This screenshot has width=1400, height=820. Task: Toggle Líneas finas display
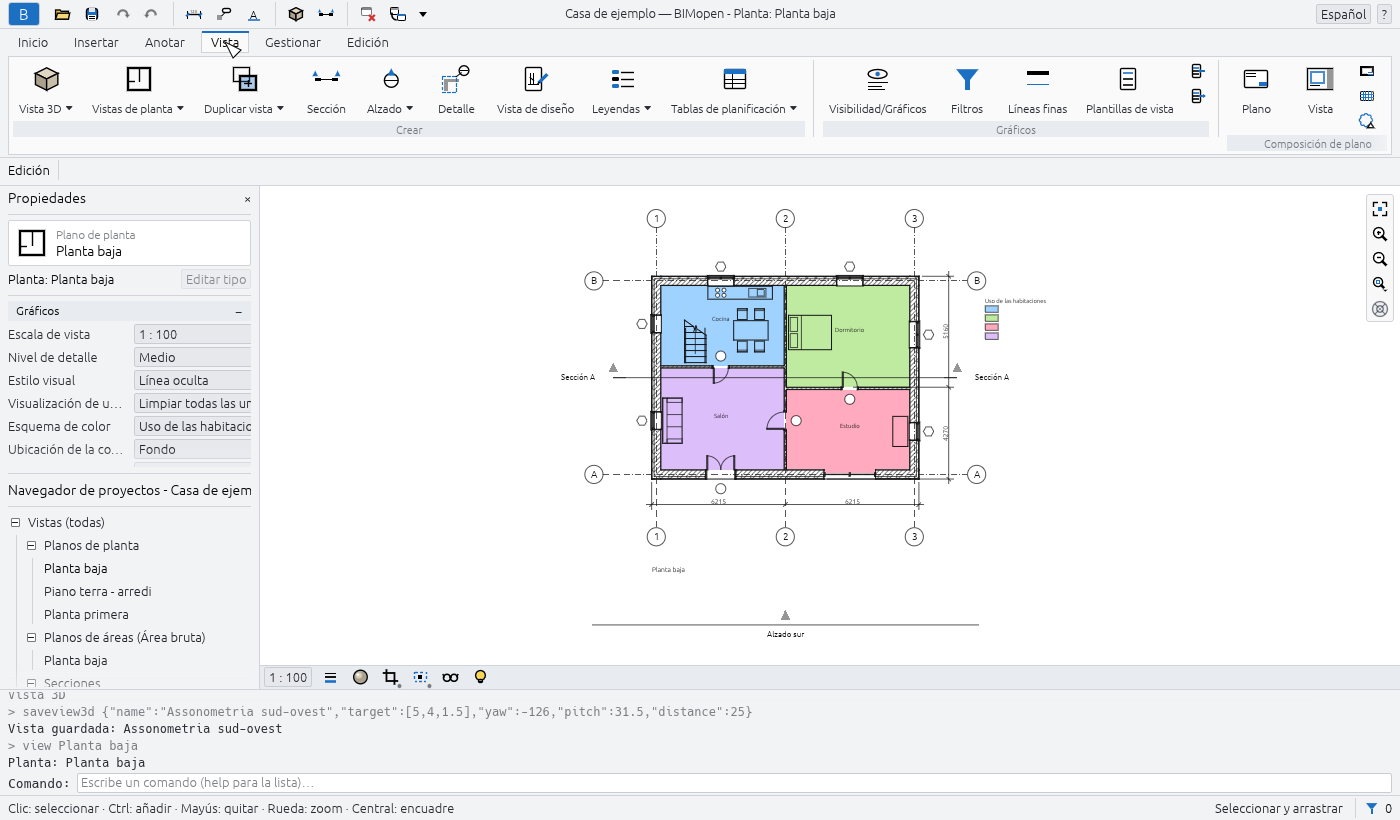click(x=1037, y=90)
